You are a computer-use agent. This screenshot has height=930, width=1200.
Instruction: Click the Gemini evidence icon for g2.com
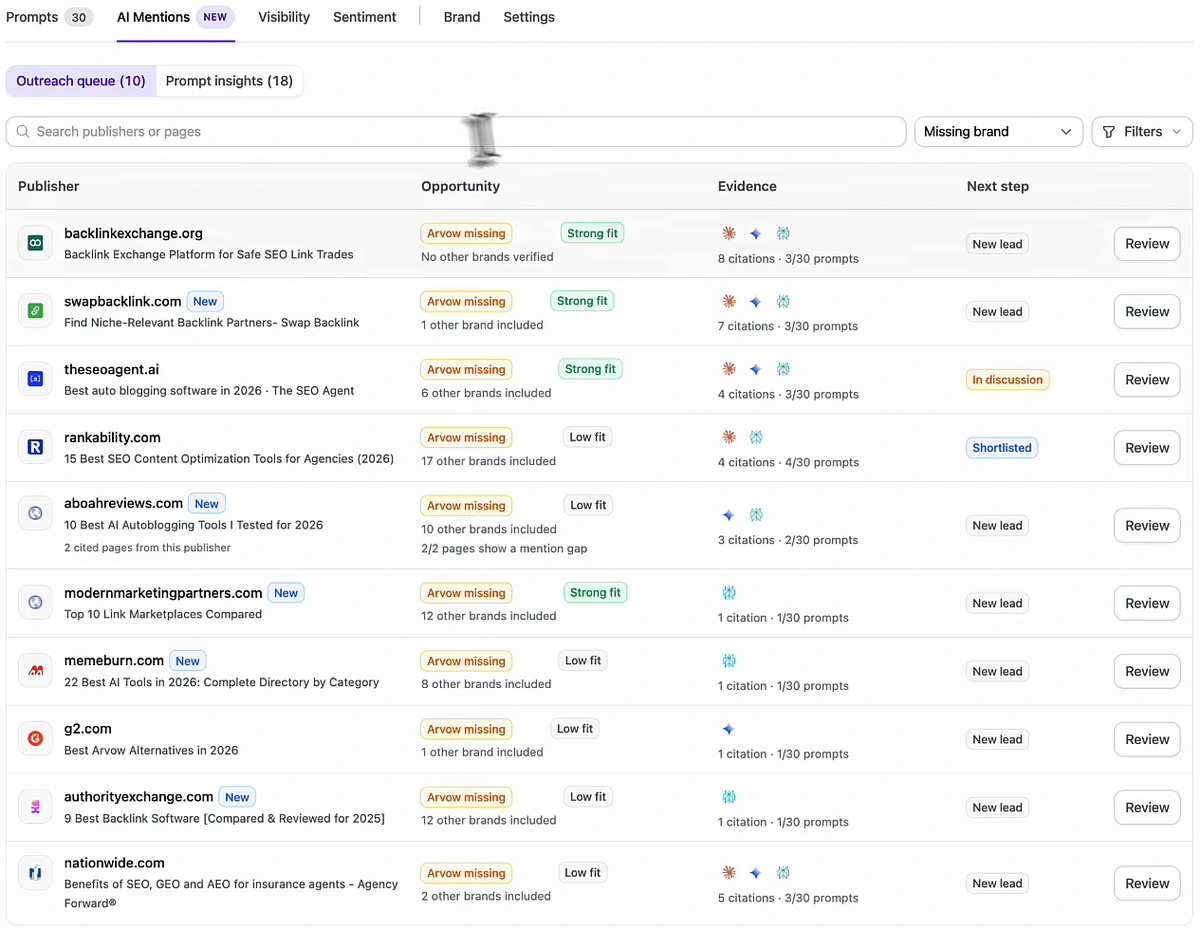[x=729, y=729]
